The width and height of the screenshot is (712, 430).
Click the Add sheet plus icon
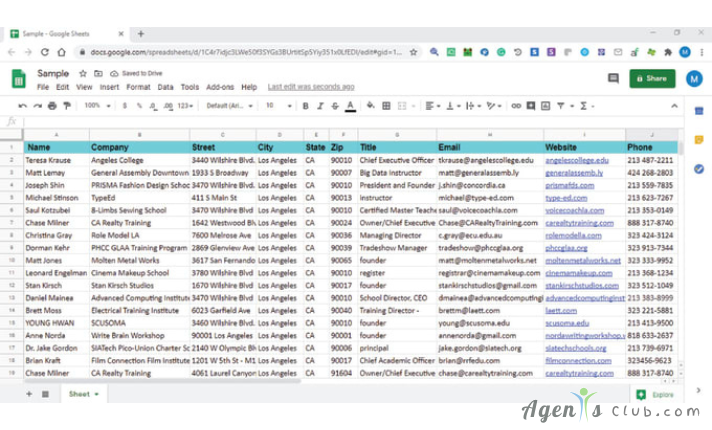click(29, 394)
